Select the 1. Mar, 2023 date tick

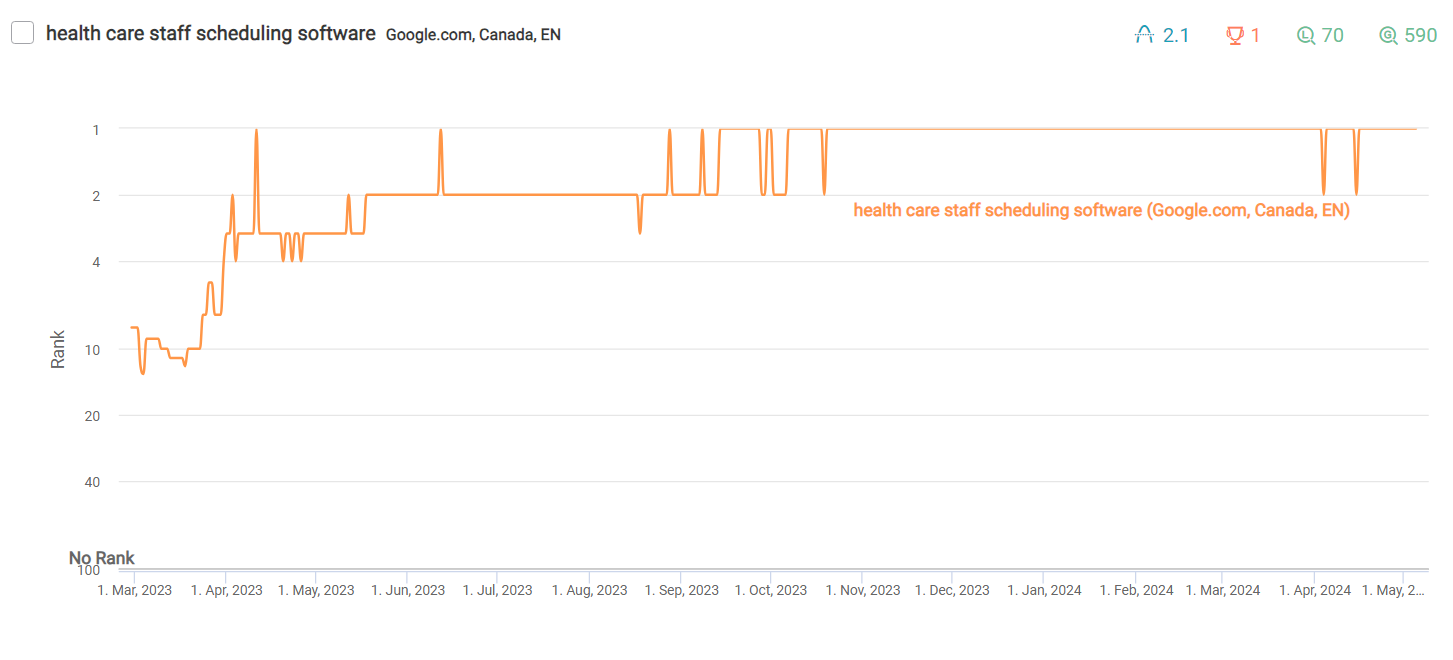134,590
